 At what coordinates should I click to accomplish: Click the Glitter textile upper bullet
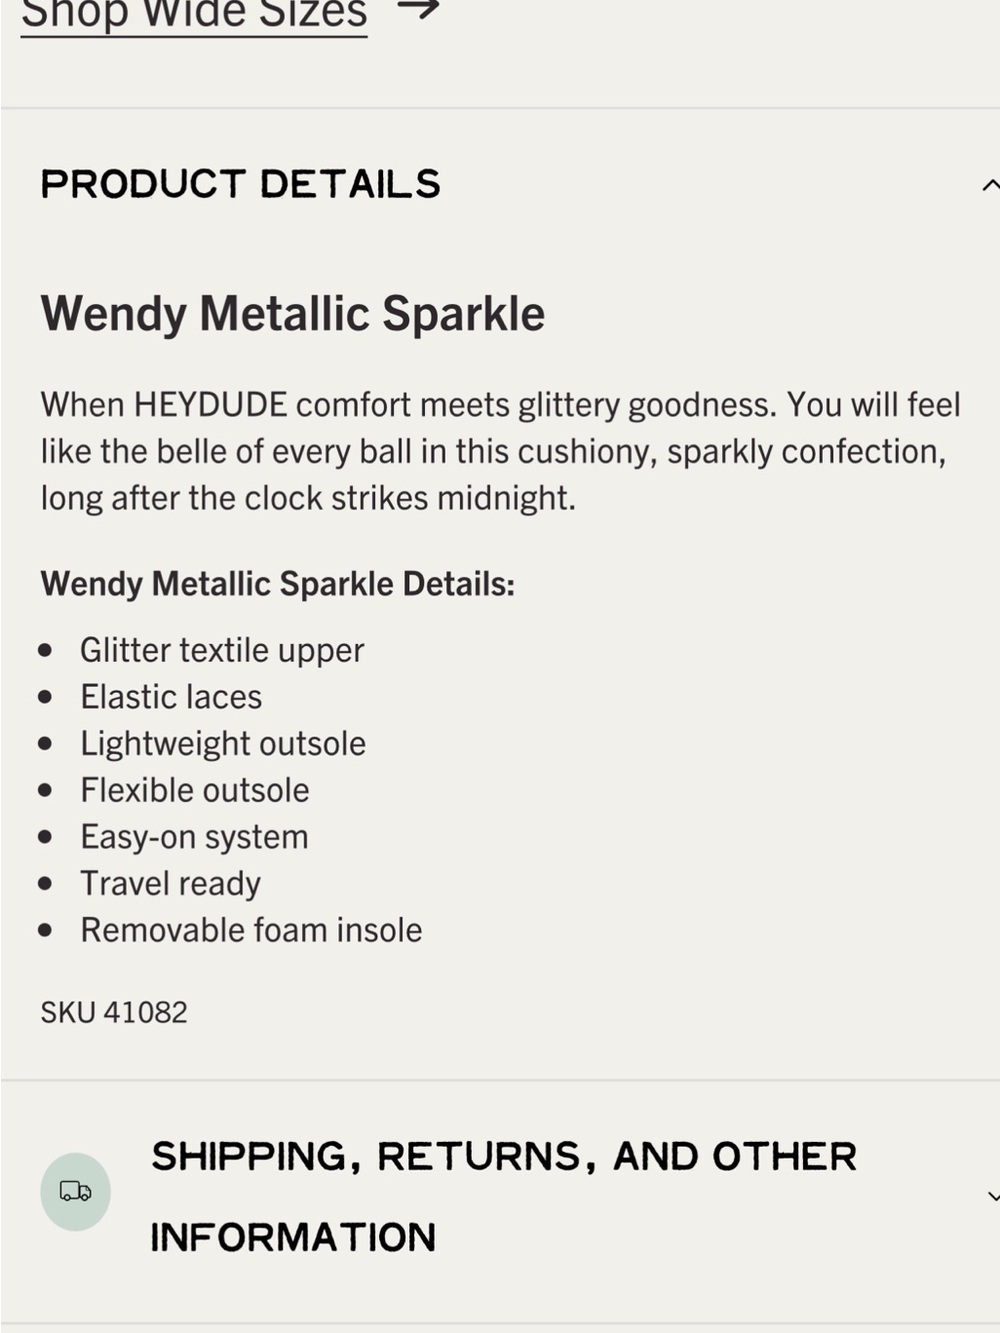tap(222, 650)
